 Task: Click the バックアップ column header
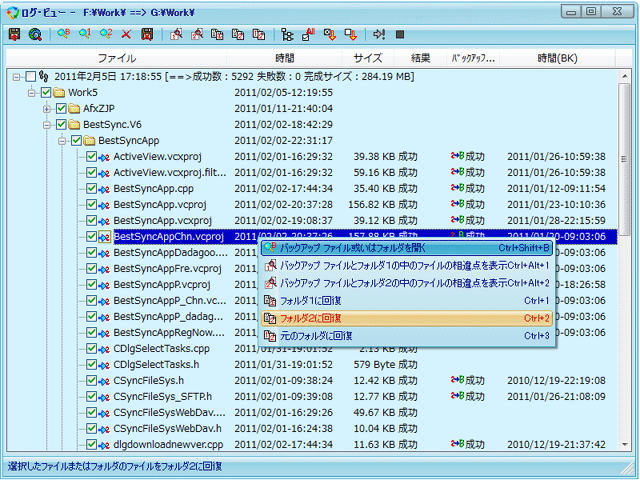[473, 58]
